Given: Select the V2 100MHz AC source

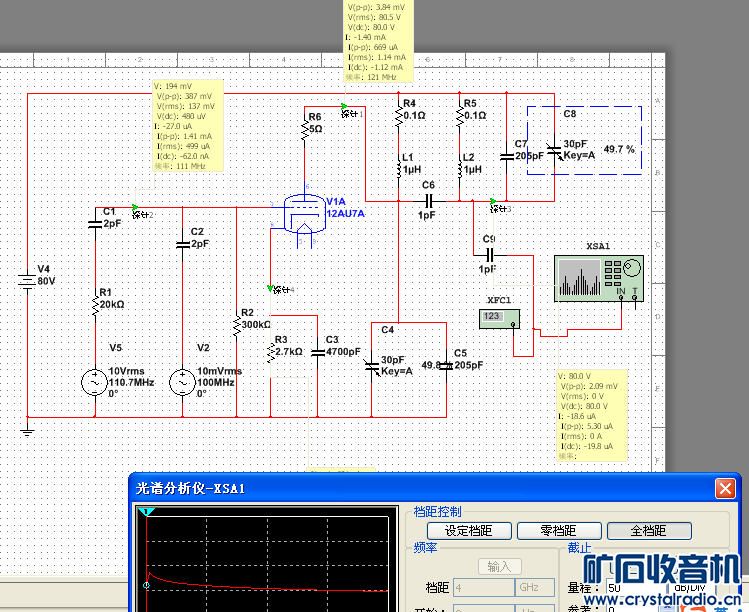Looking at the screenshot, I should click(182, 381).
